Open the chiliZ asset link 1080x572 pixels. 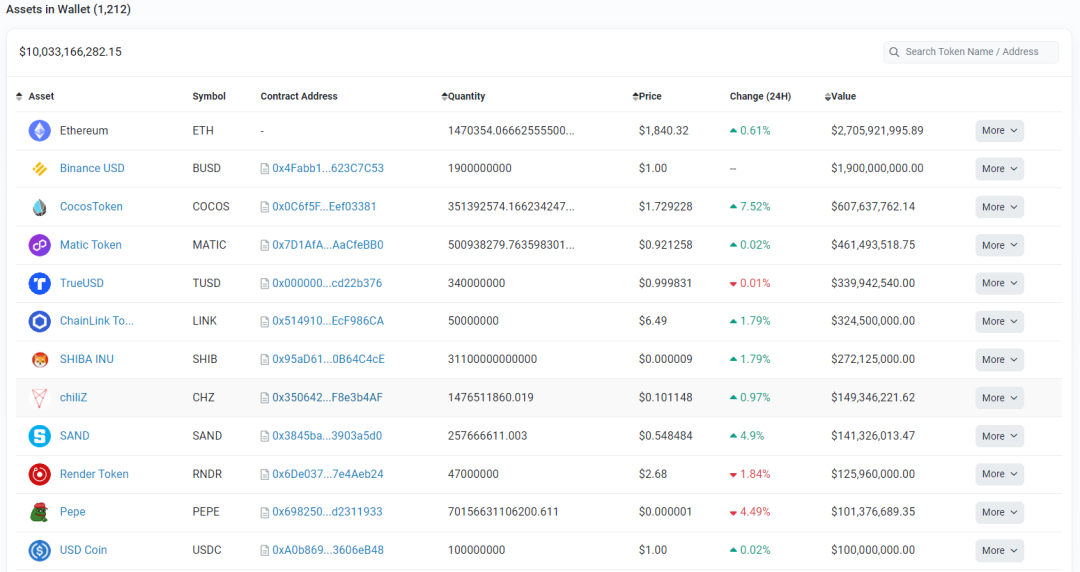pos(73,398)
